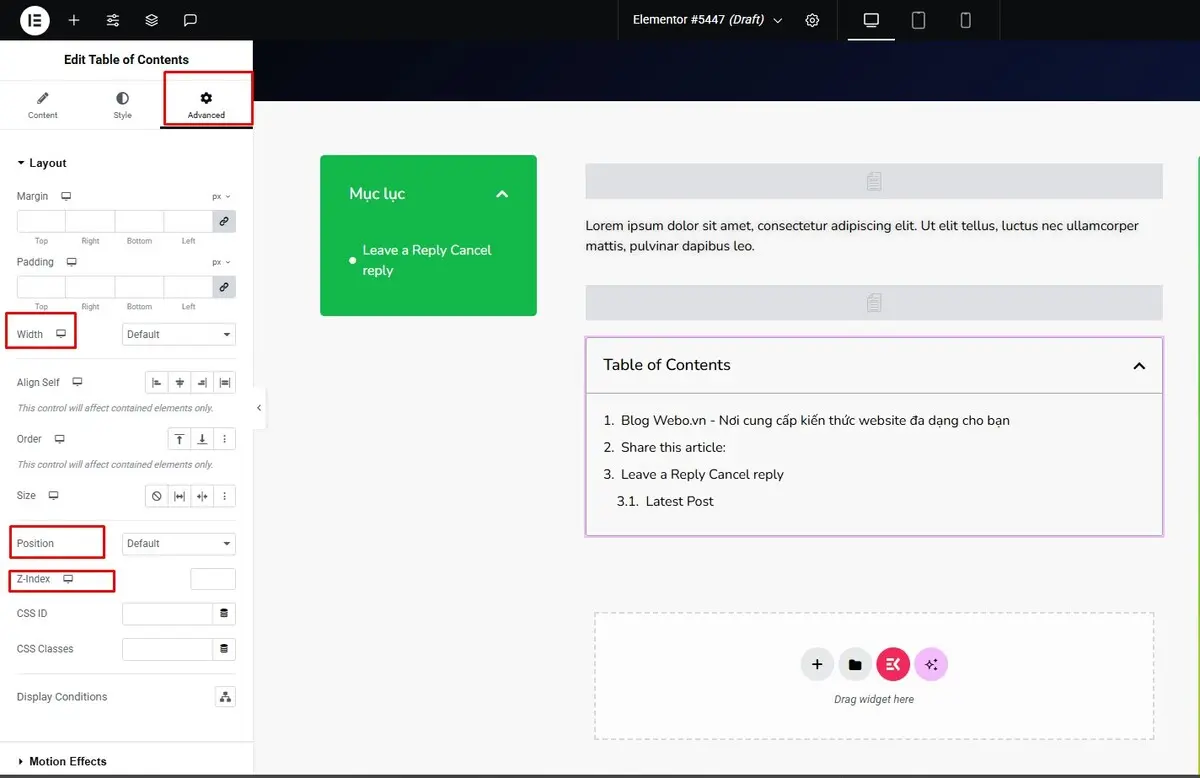Collapse the Layout section
The image size is (1200, 778).
(42, 163)
